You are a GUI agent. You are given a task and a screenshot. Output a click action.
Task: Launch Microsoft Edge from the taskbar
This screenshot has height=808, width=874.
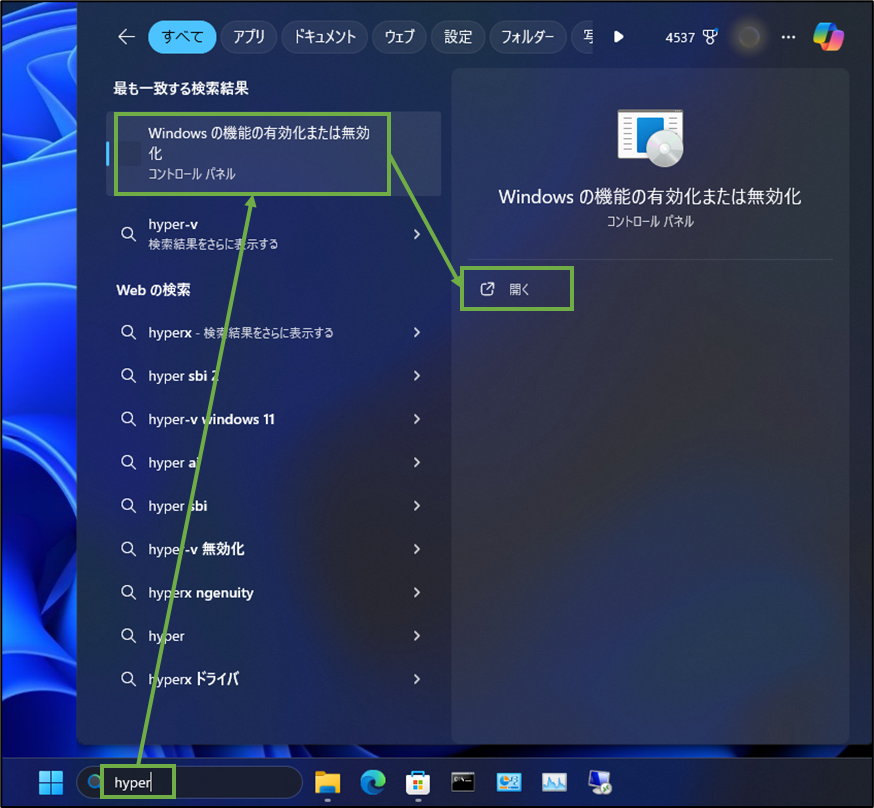(373, 782)
